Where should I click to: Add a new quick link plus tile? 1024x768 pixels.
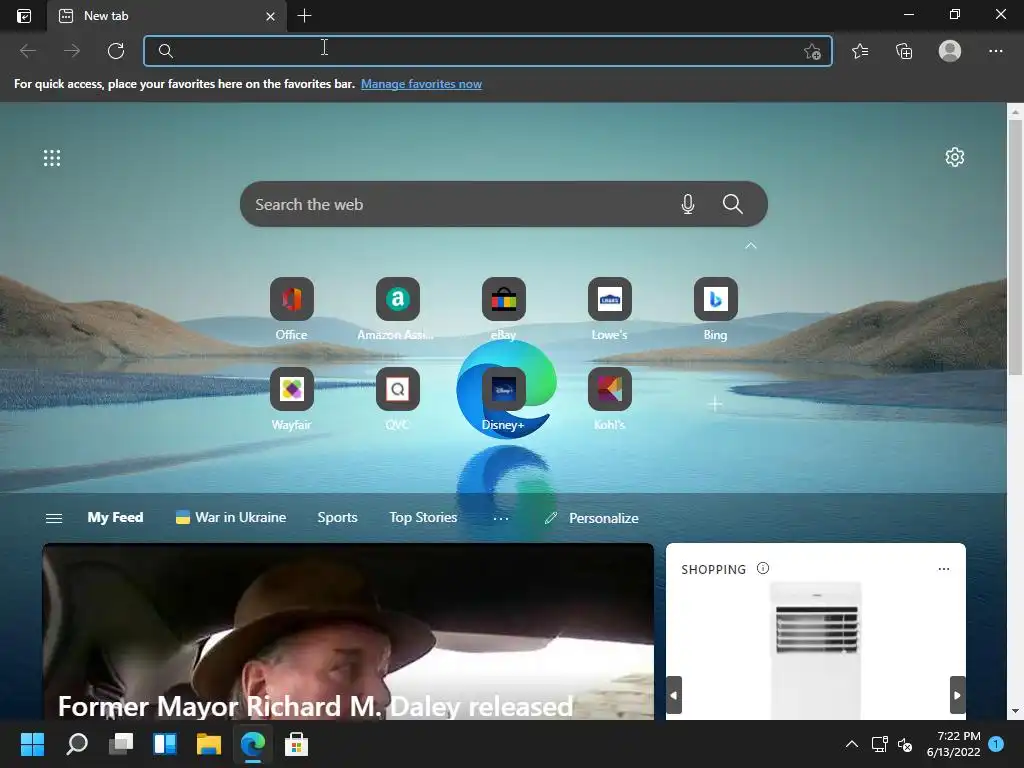715,404
